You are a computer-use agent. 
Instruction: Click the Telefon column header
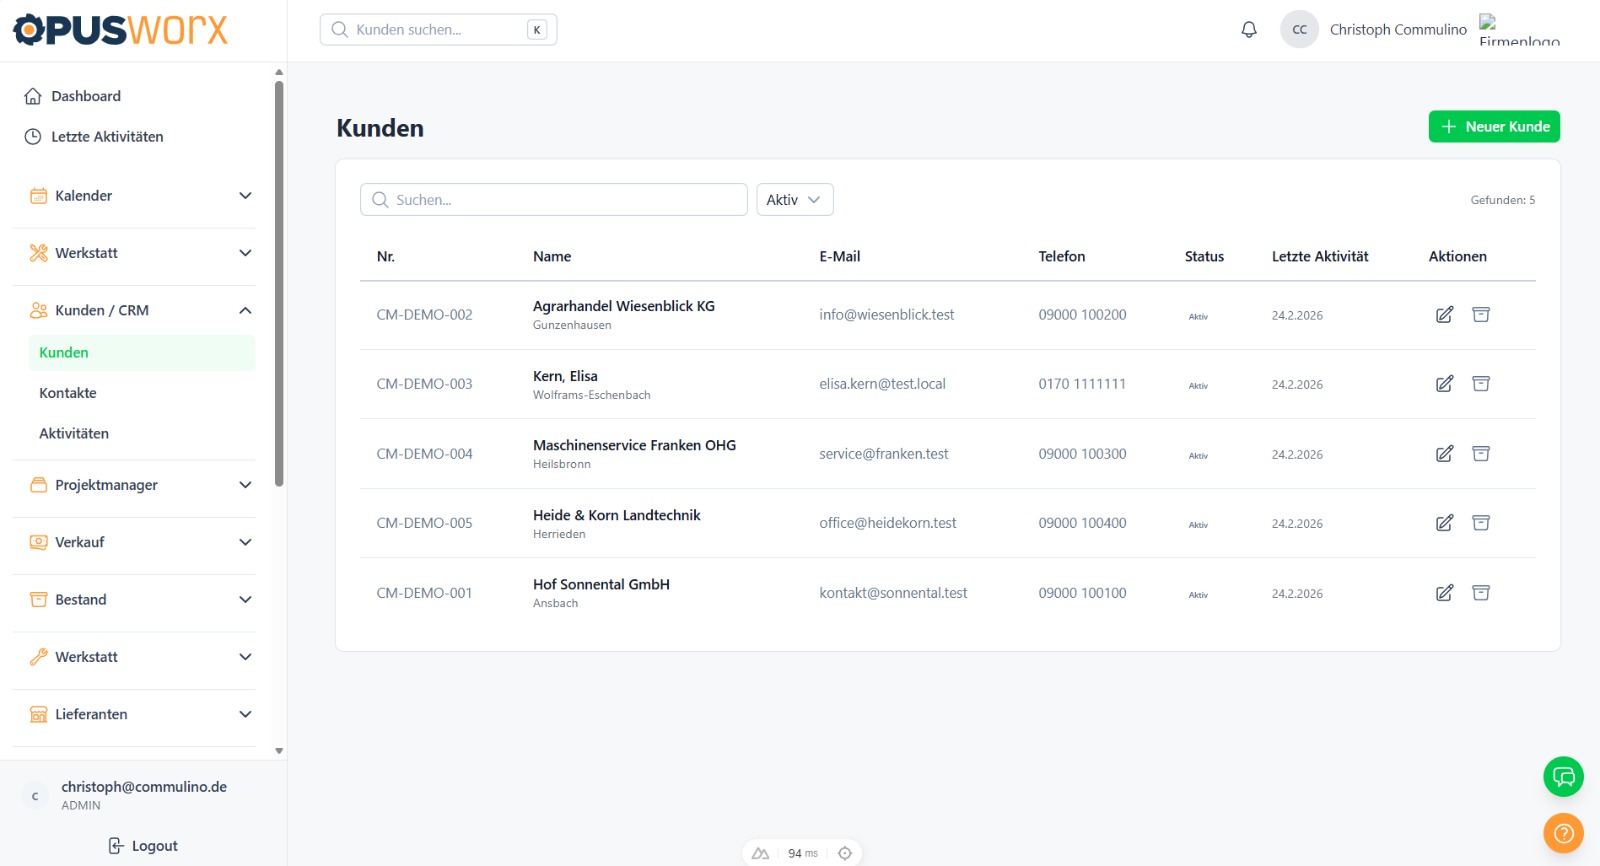tap(1061, 257)
